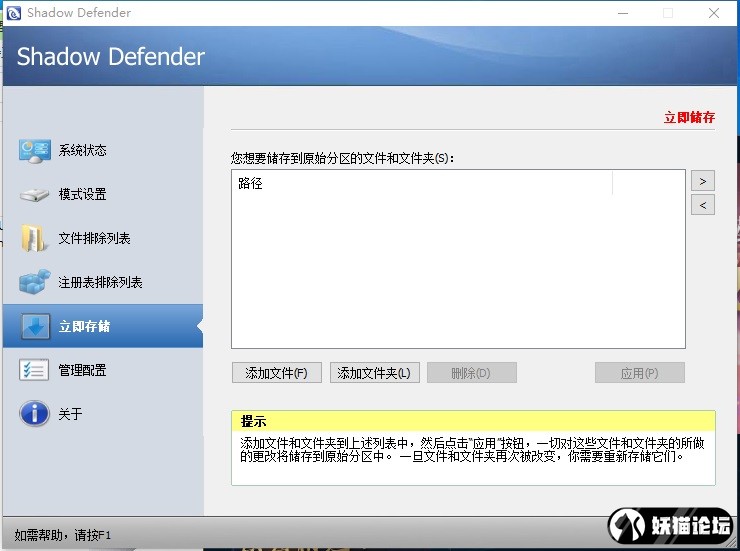Click the File Exclusion List folder icon

[34, 238]
